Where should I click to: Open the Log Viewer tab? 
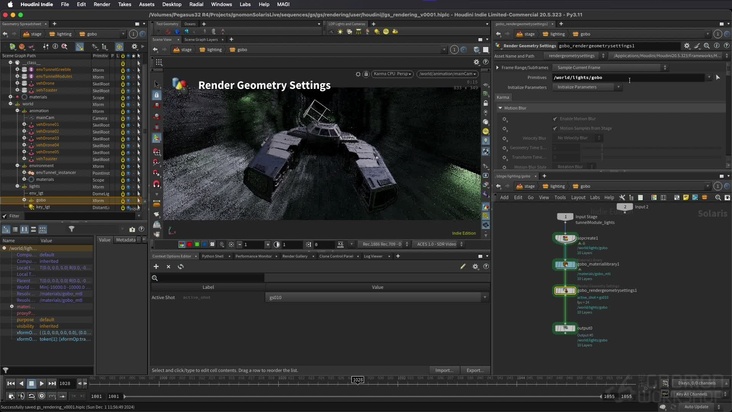click(x=373, y=256)
